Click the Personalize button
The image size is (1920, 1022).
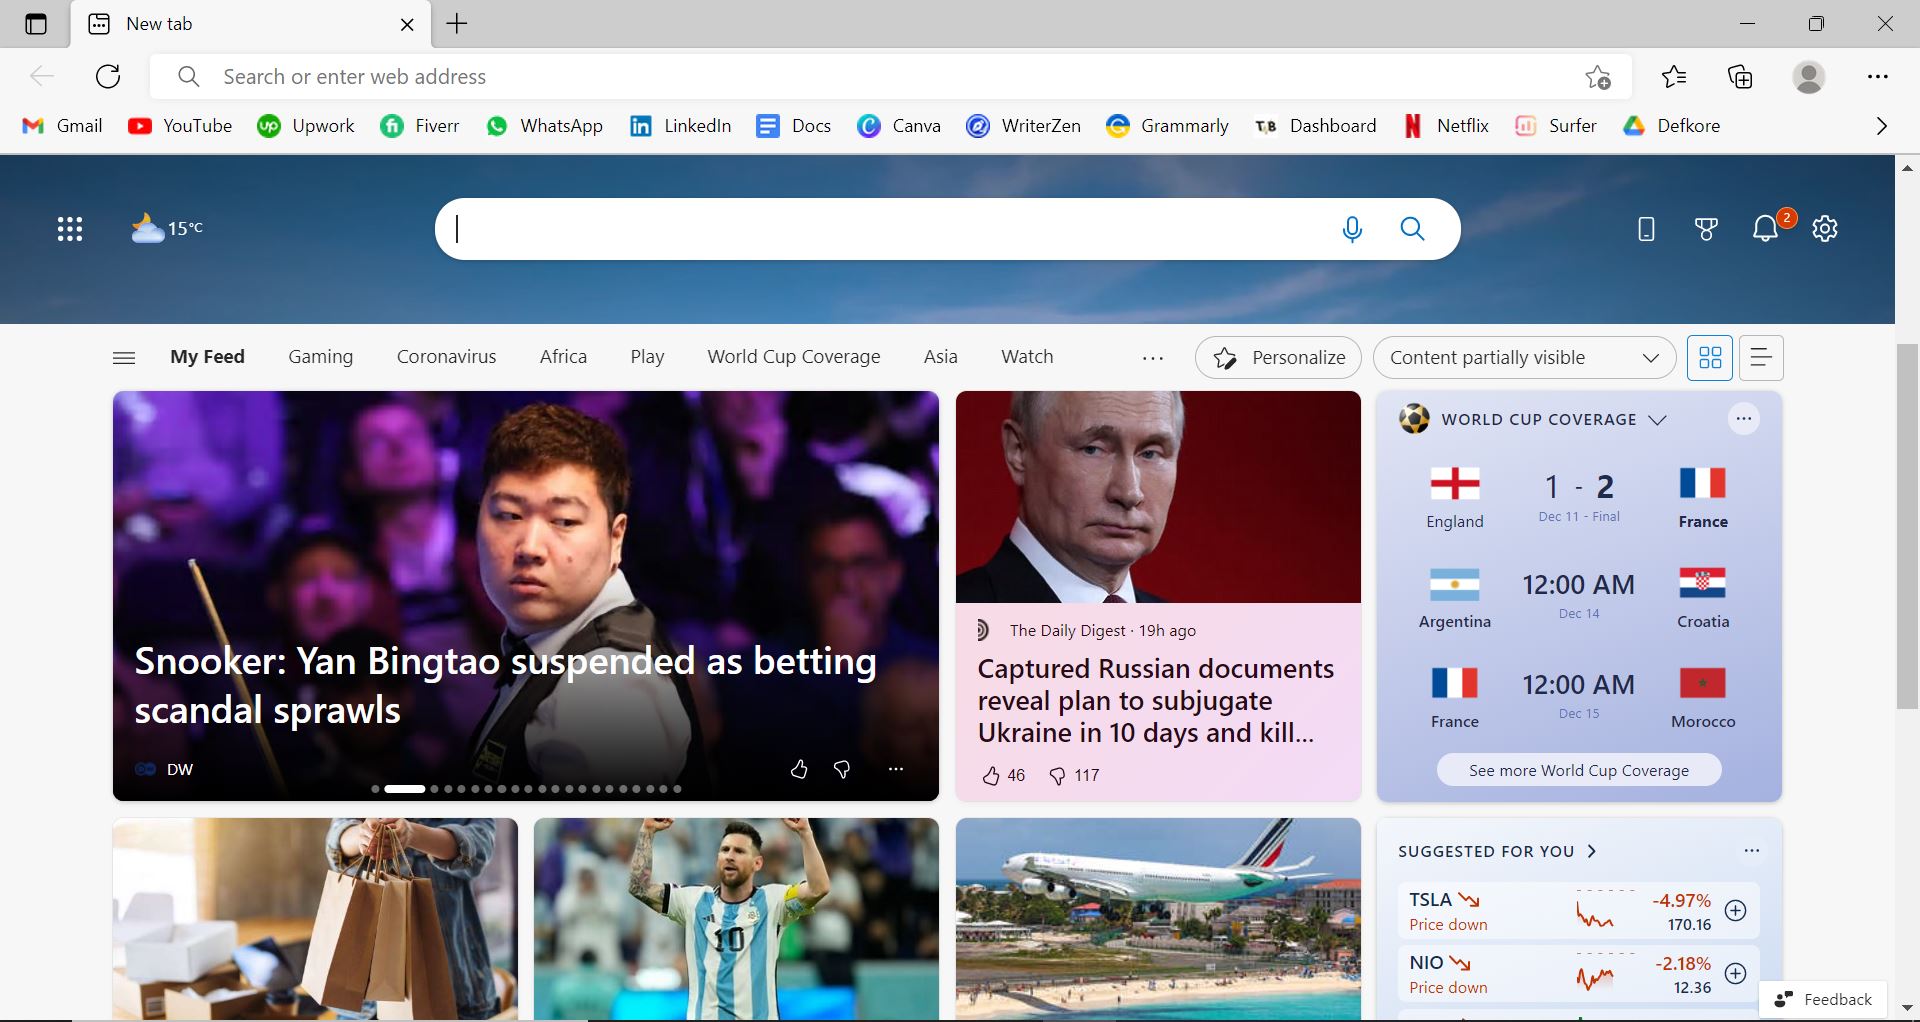(x=1278, y=357)
